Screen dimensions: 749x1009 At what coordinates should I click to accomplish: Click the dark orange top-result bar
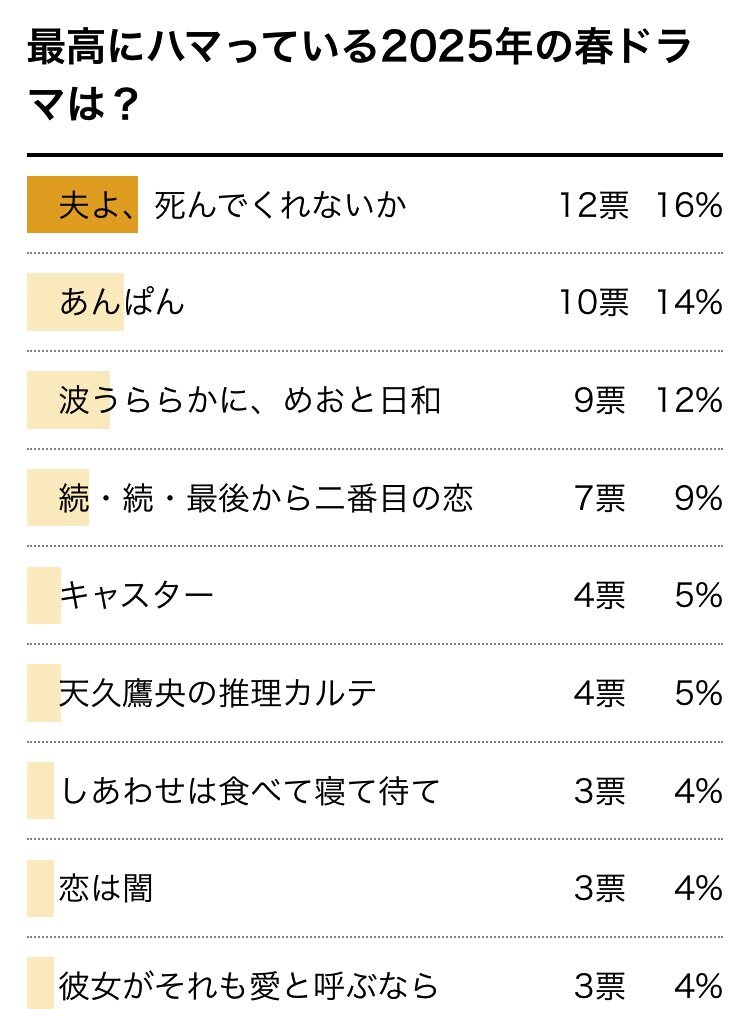tap(82, 204)
